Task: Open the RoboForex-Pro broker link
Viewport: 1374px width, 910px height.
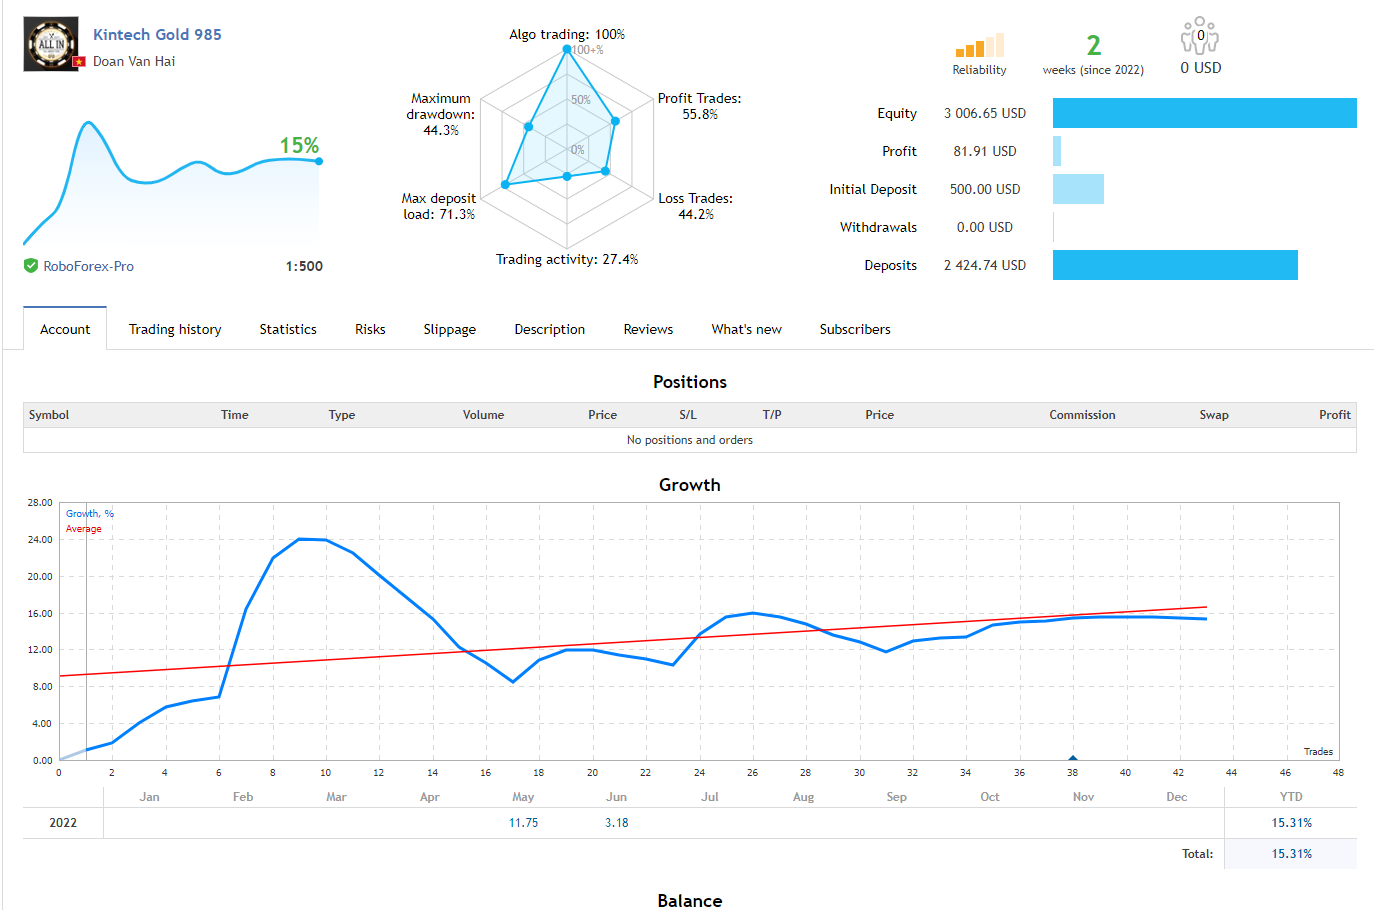Action: (x=88, y=266)
